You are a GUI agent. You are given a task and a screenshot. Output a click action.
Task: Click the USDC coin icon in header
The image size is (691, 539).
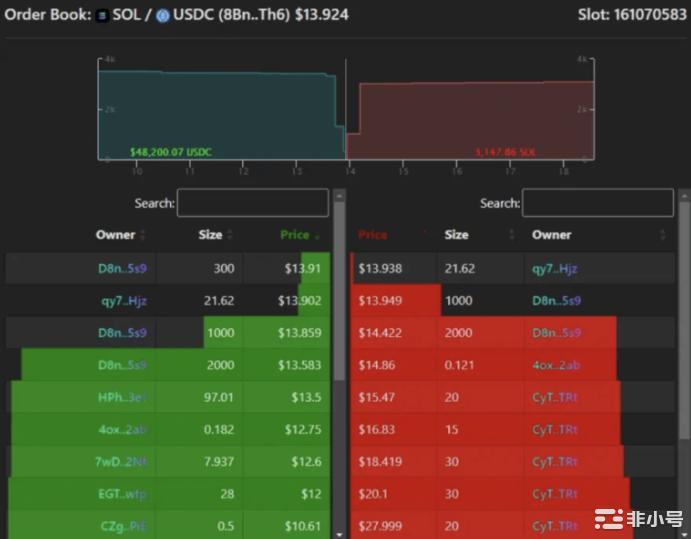click(x=162, y=16)
